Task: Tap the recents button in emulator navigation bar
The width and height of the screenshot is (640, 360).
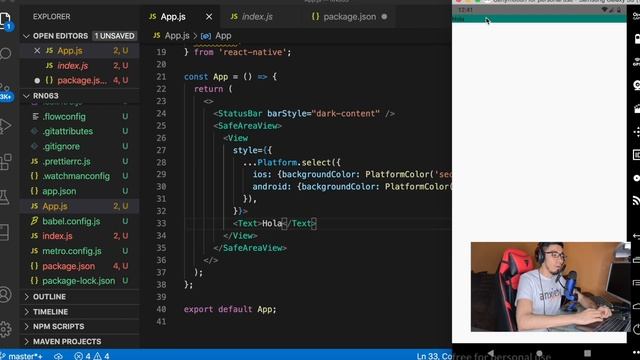Action: point(587,353)
